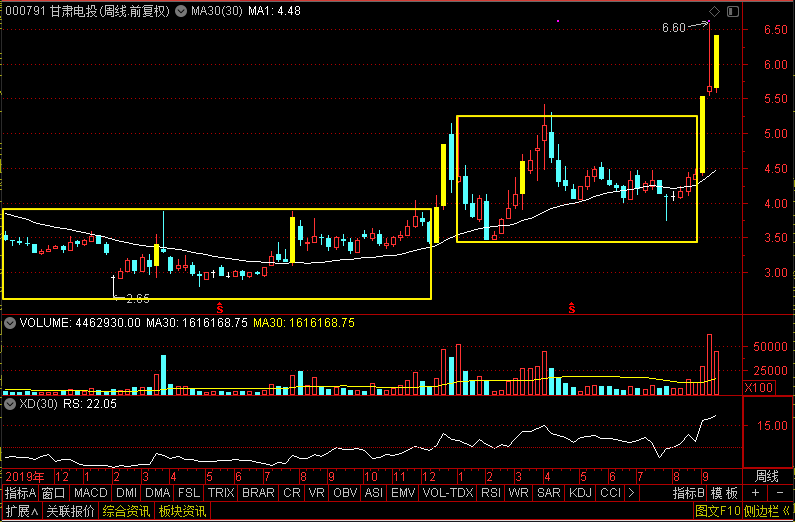Viewport: 795px width, 522px height.
Task: Click the red S marker near April 2020
Action: [572, 307]
